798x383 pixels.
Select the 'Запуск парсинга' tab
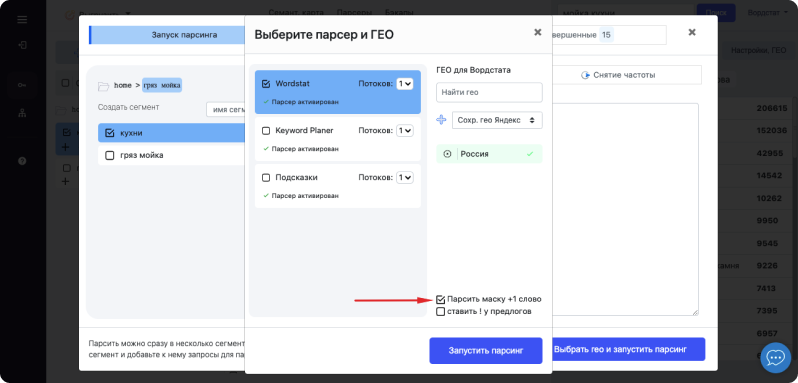click(x=168, y=35)
